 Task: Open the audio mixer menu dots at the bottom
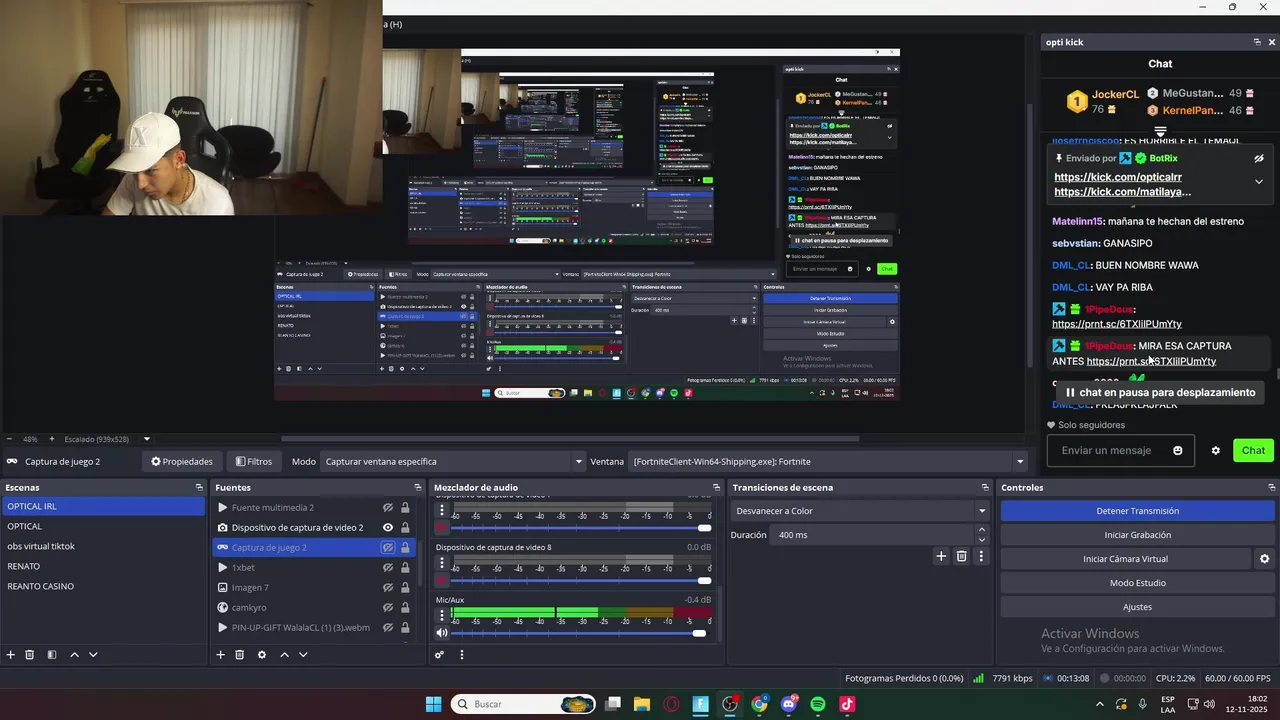coord(461,655)
